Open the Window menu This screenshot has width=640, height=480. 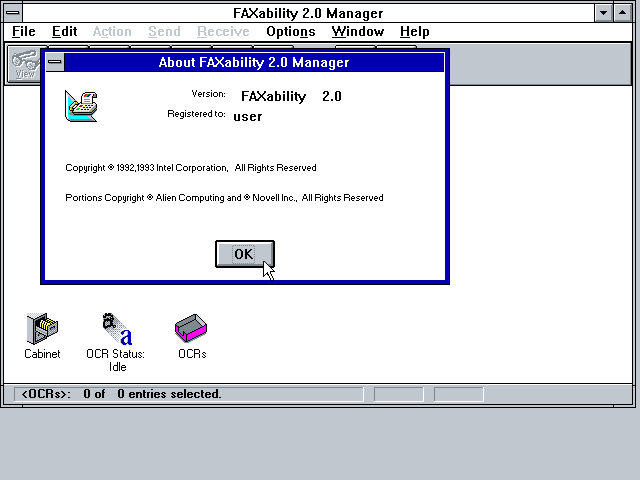coord(358,31)
